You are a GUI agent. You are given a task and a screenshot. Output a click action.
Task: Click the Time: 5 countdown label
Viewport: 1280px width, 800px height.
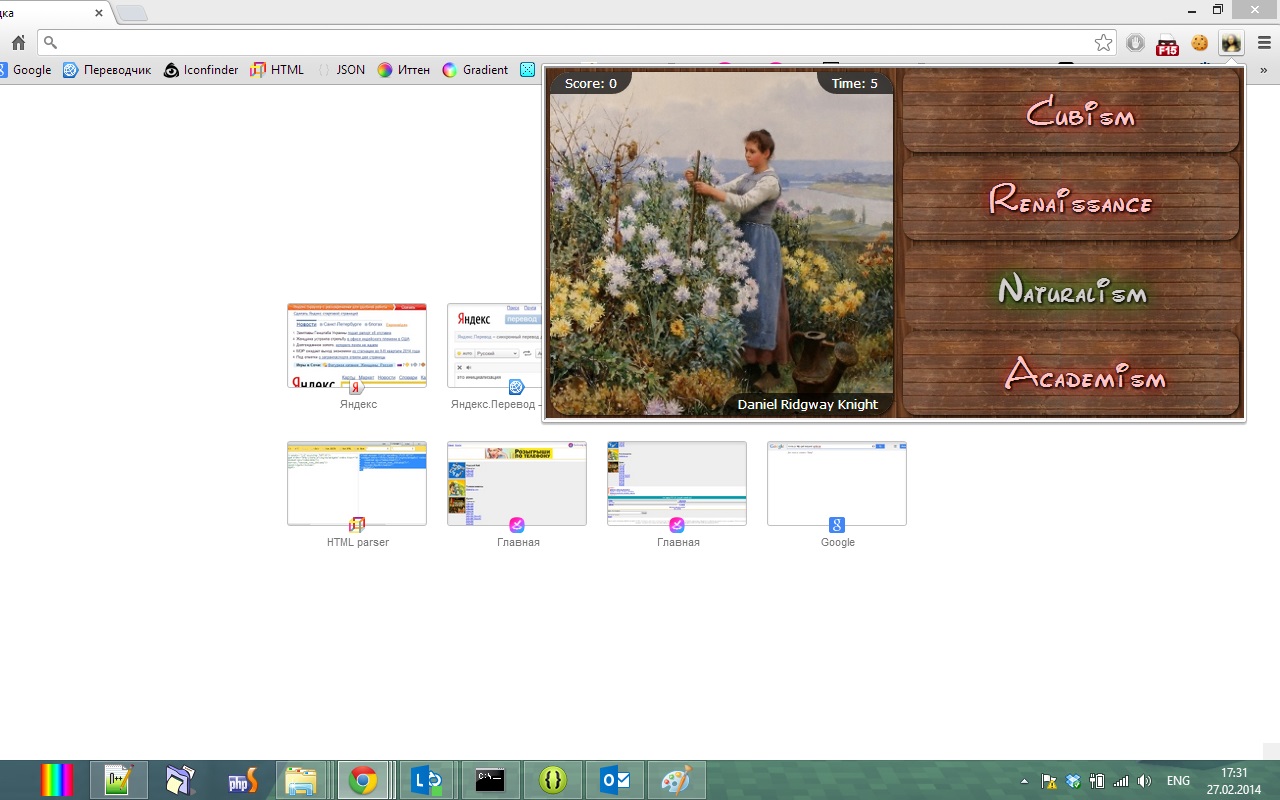click(x=854, y=83)
